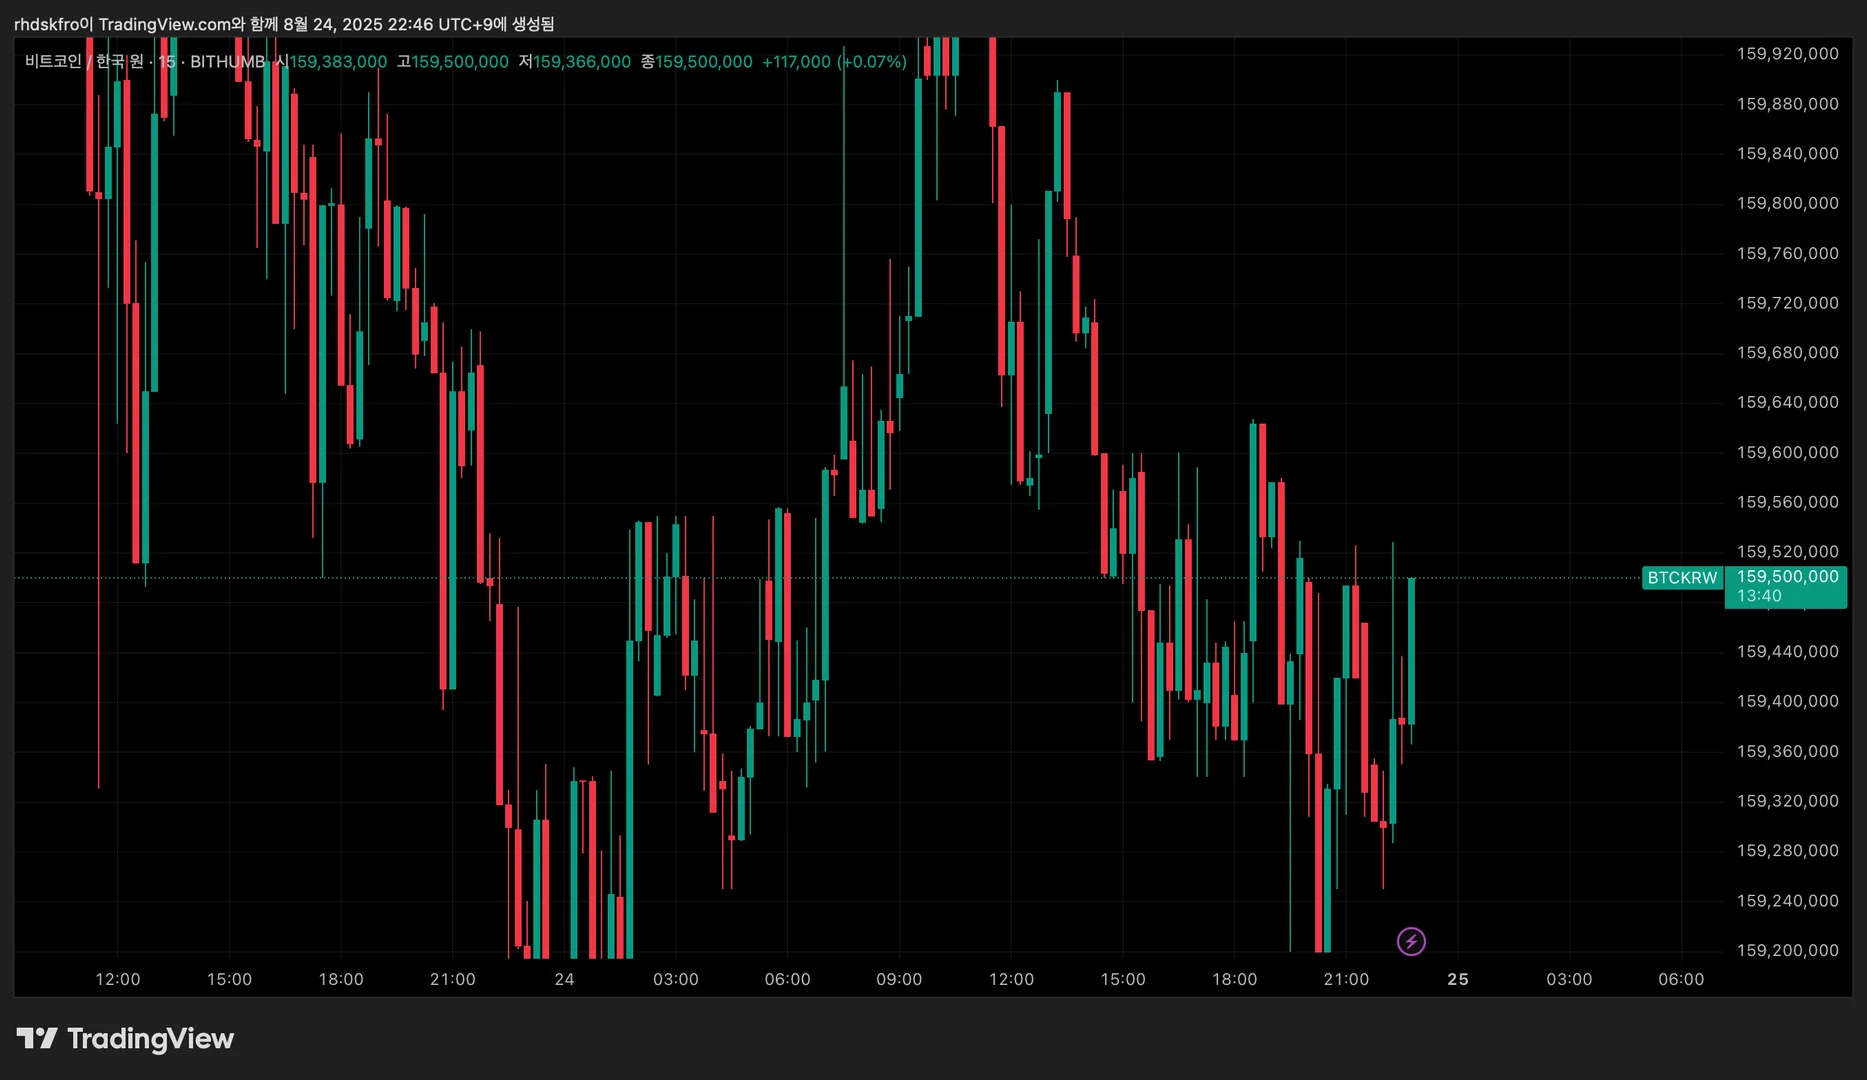Click the 159,680,000 price axis label
This screenshot has width=1867, height=1080.
pyautogui.click(x=1787, y=353)
